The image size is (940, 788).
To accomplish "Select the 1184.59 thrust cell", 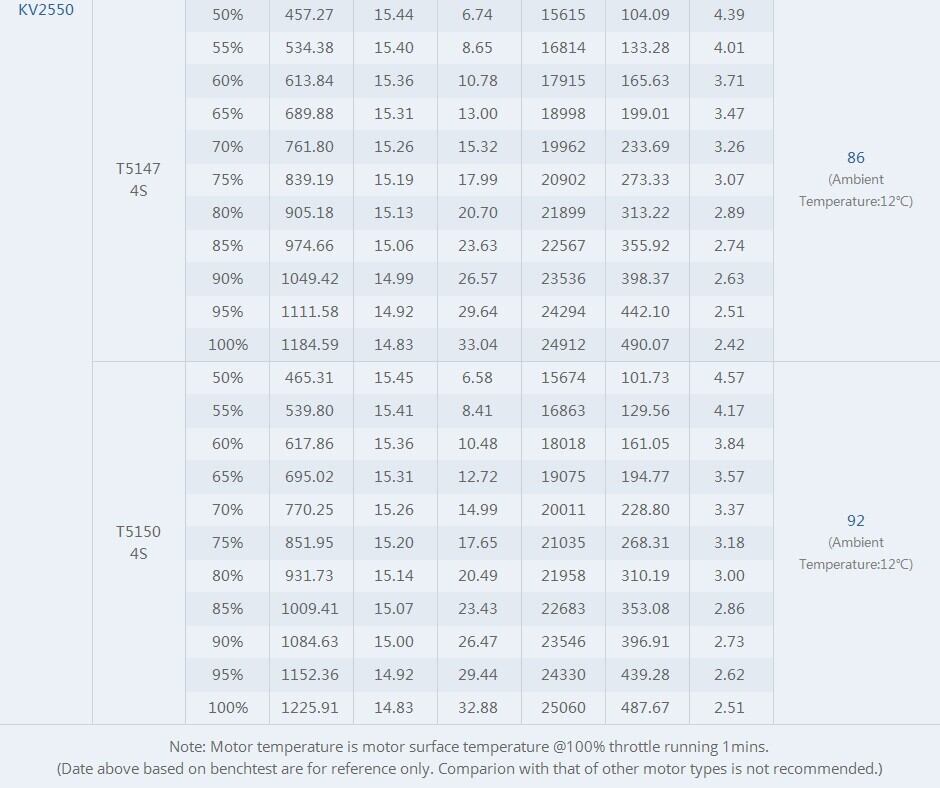I will tap(310, 345).
